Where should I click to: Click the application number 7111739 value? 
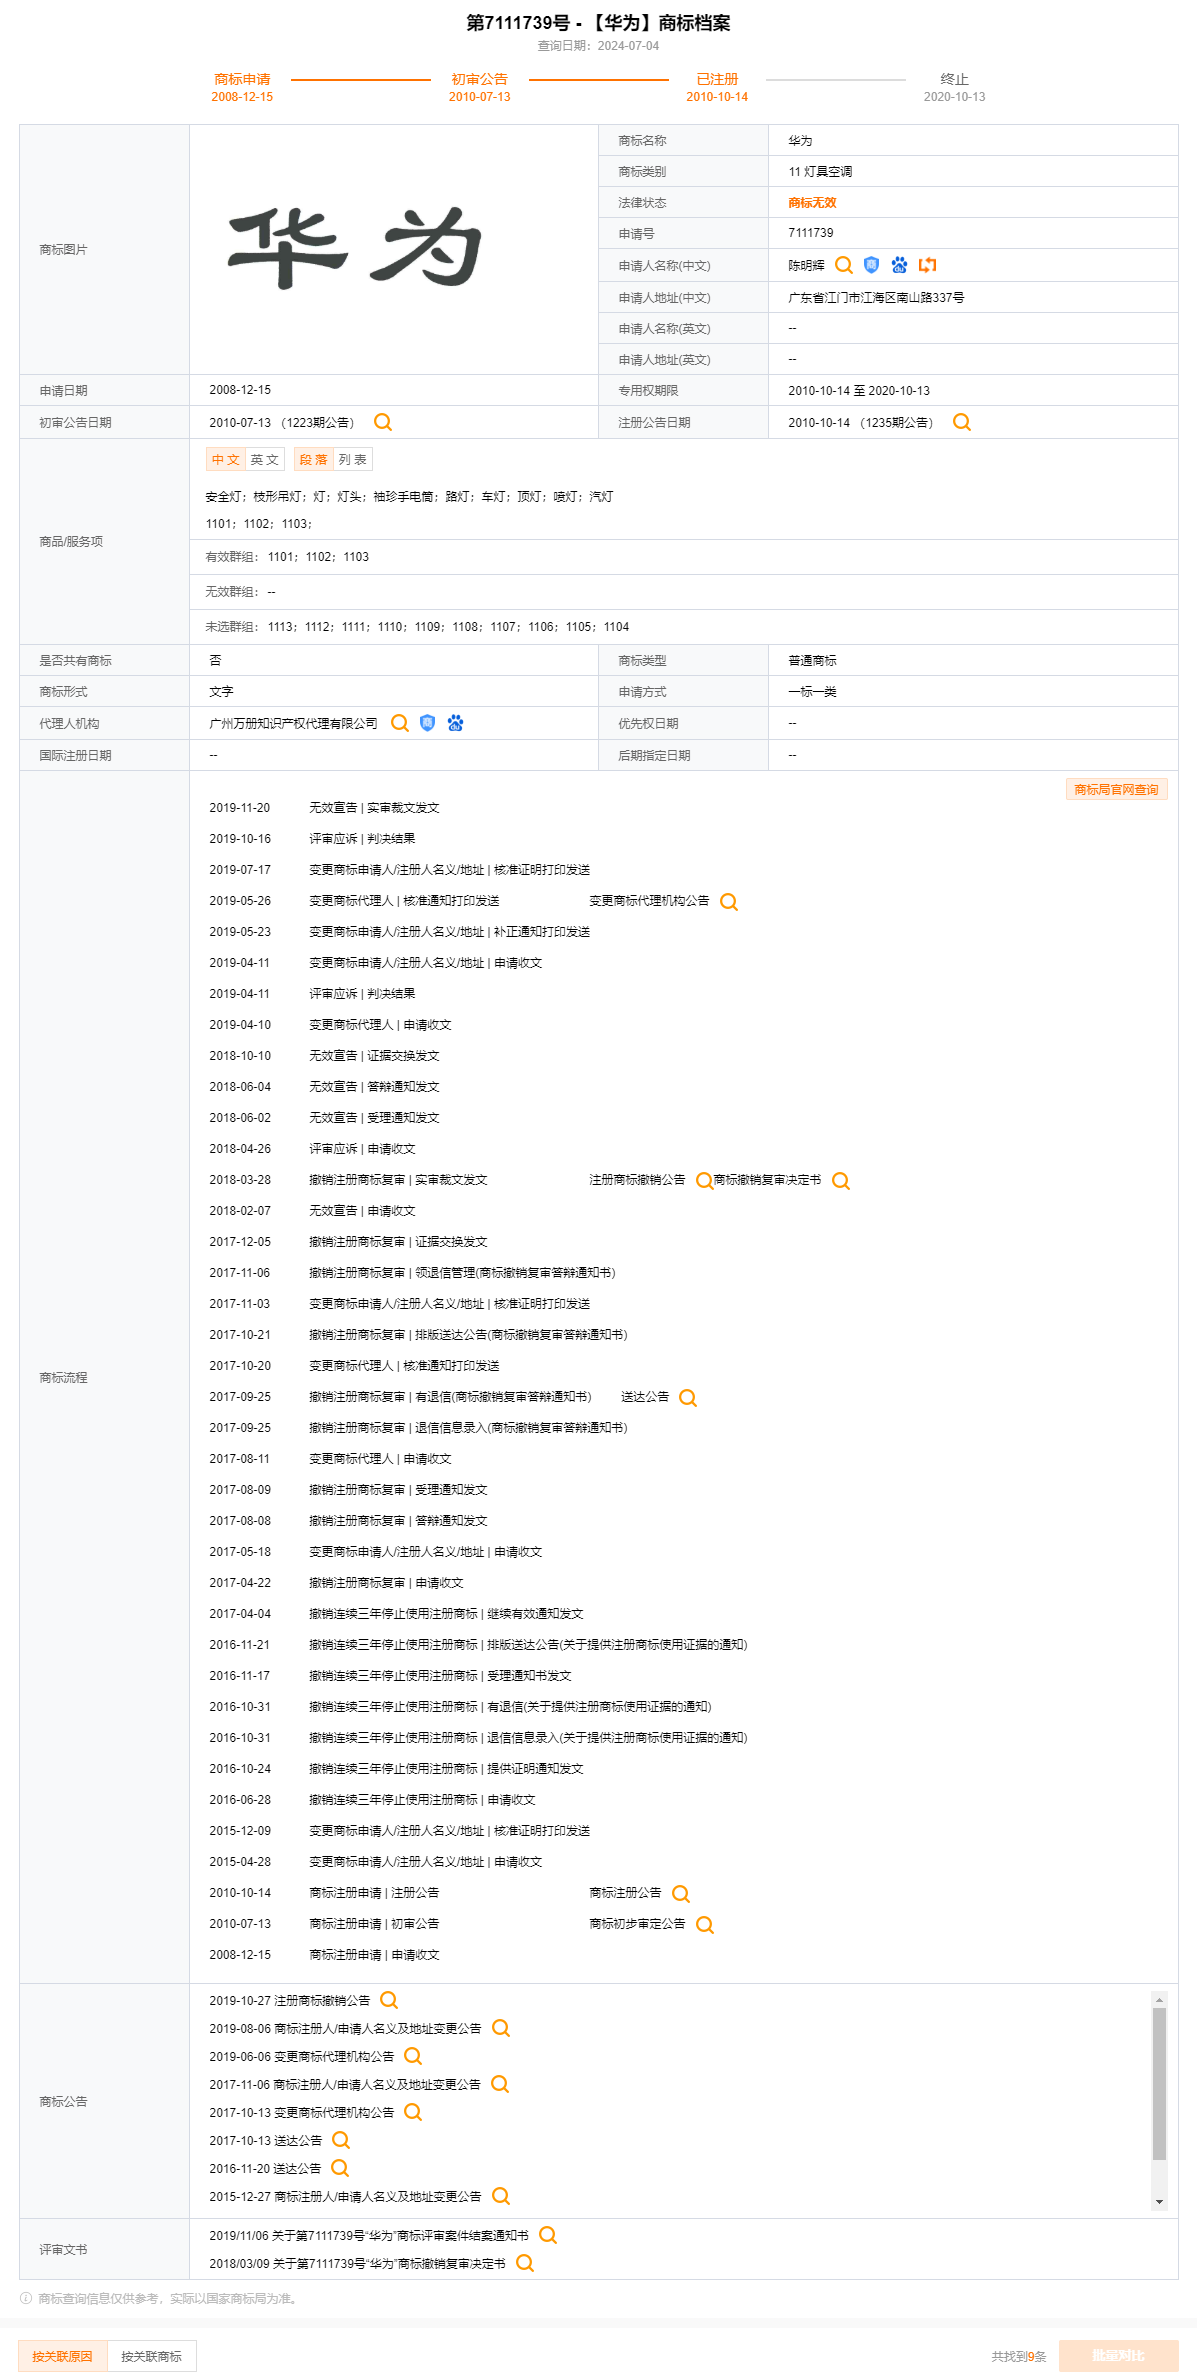point(811,233)
